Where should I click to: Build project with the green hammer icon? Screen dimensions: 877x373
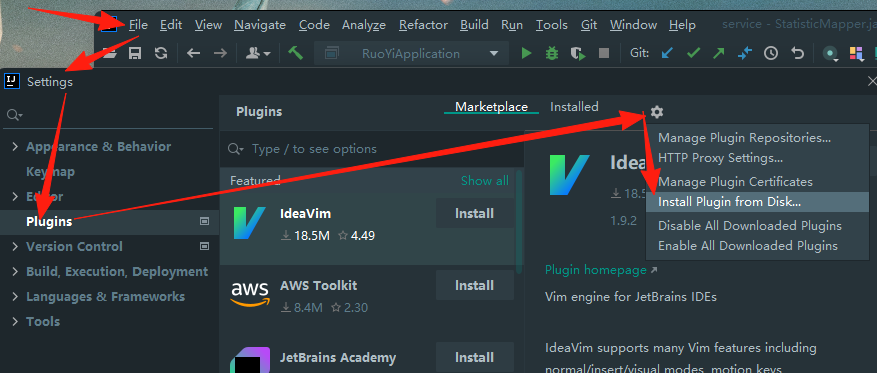(x=295, y=53)
